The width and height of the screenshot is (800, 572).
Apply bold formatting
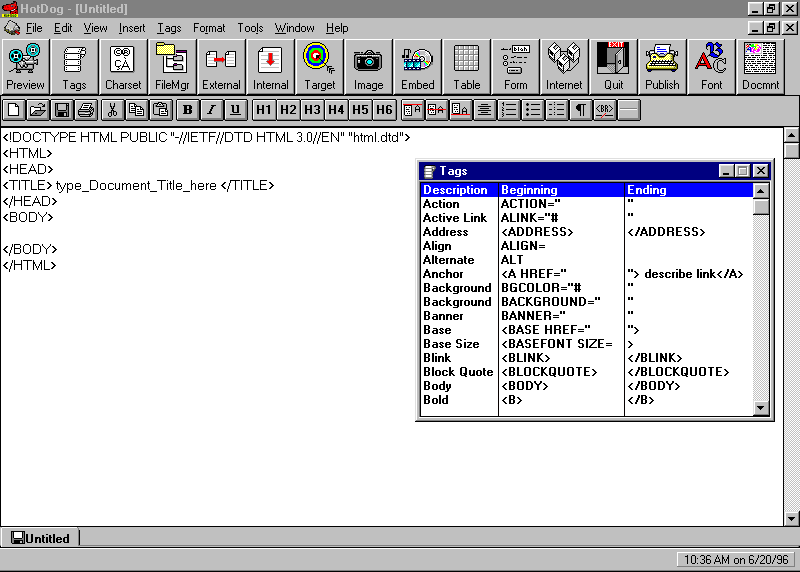[x=187, y=110]
